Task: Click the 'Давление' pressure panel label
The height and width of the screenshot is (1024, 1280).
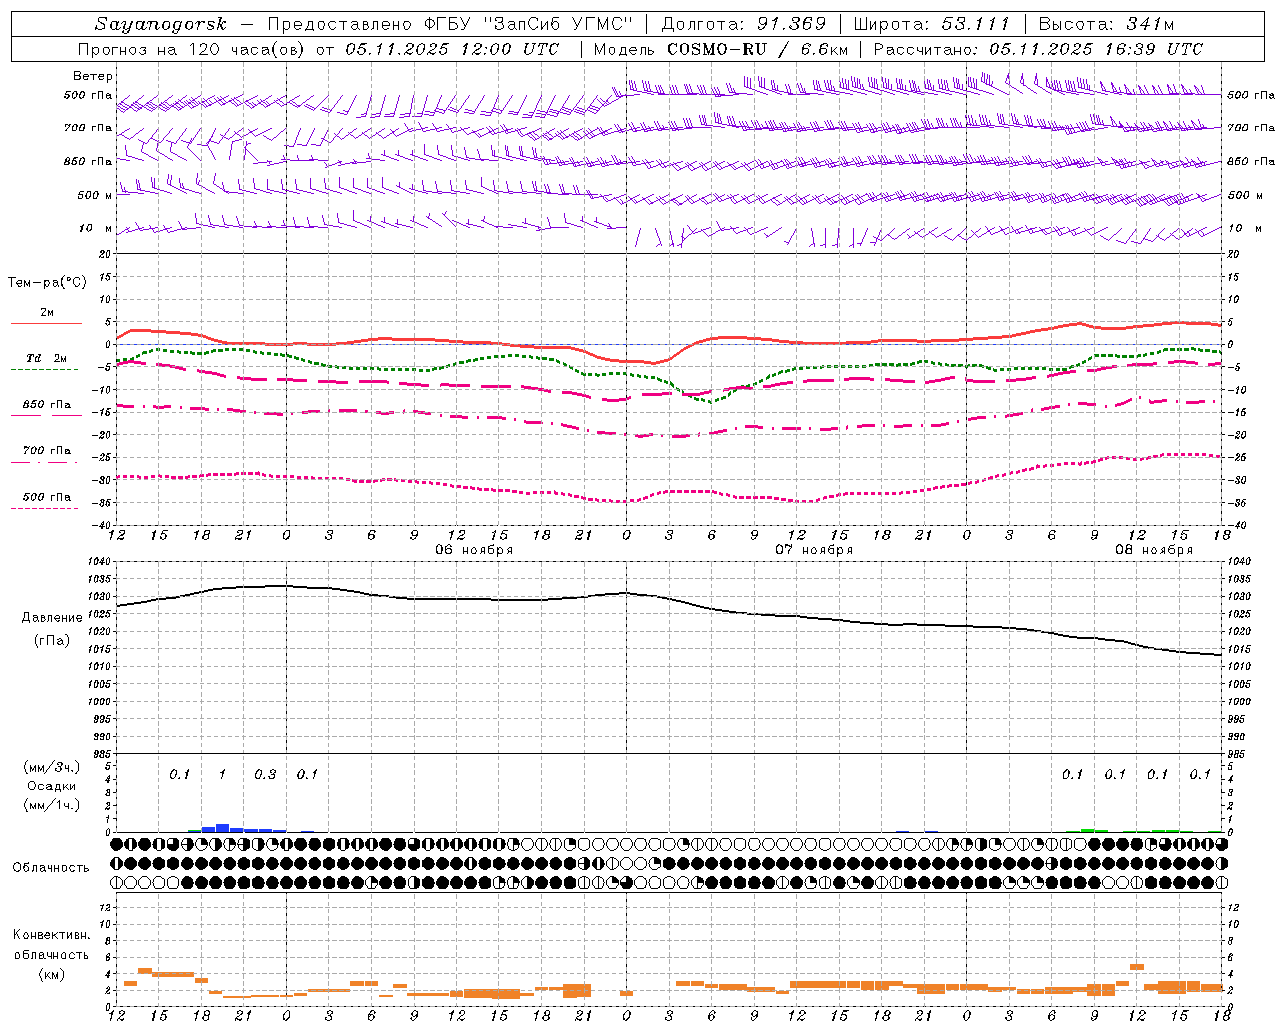Action: tap(52, 618)
